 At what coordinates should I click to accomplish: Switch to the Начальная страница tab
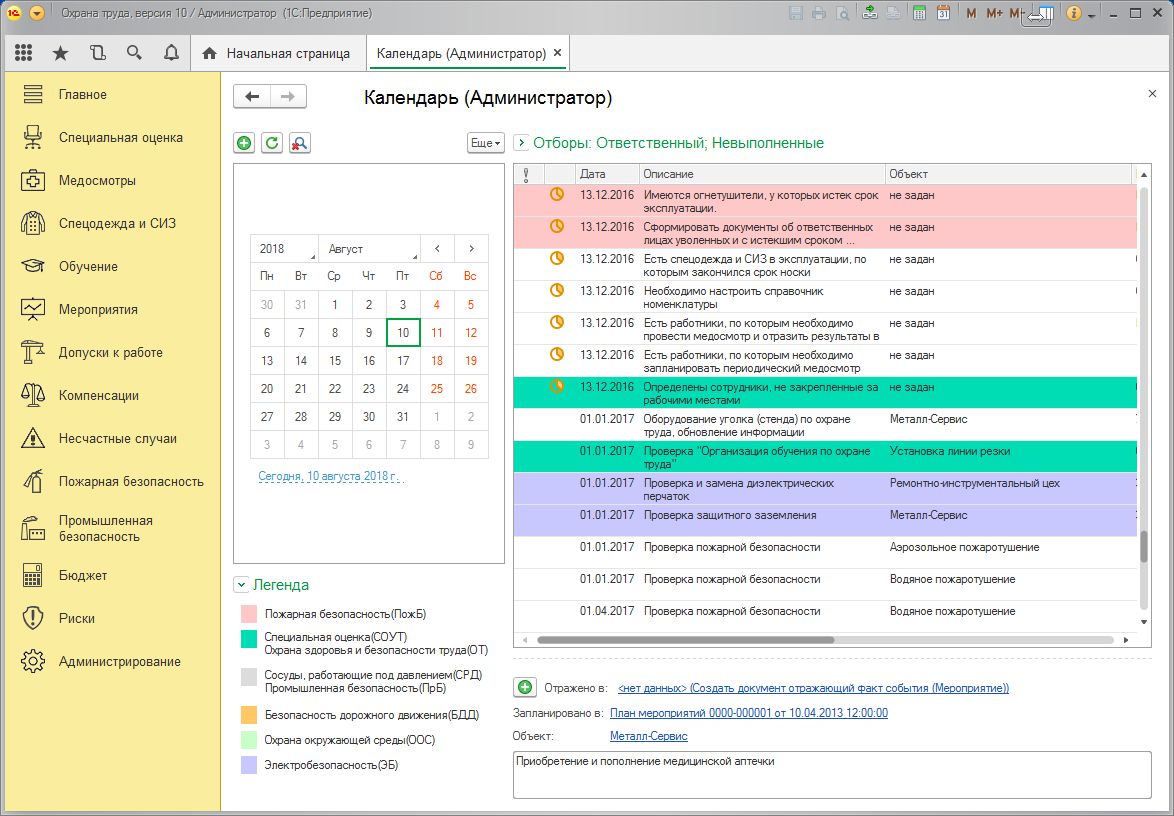pos(277,53)
